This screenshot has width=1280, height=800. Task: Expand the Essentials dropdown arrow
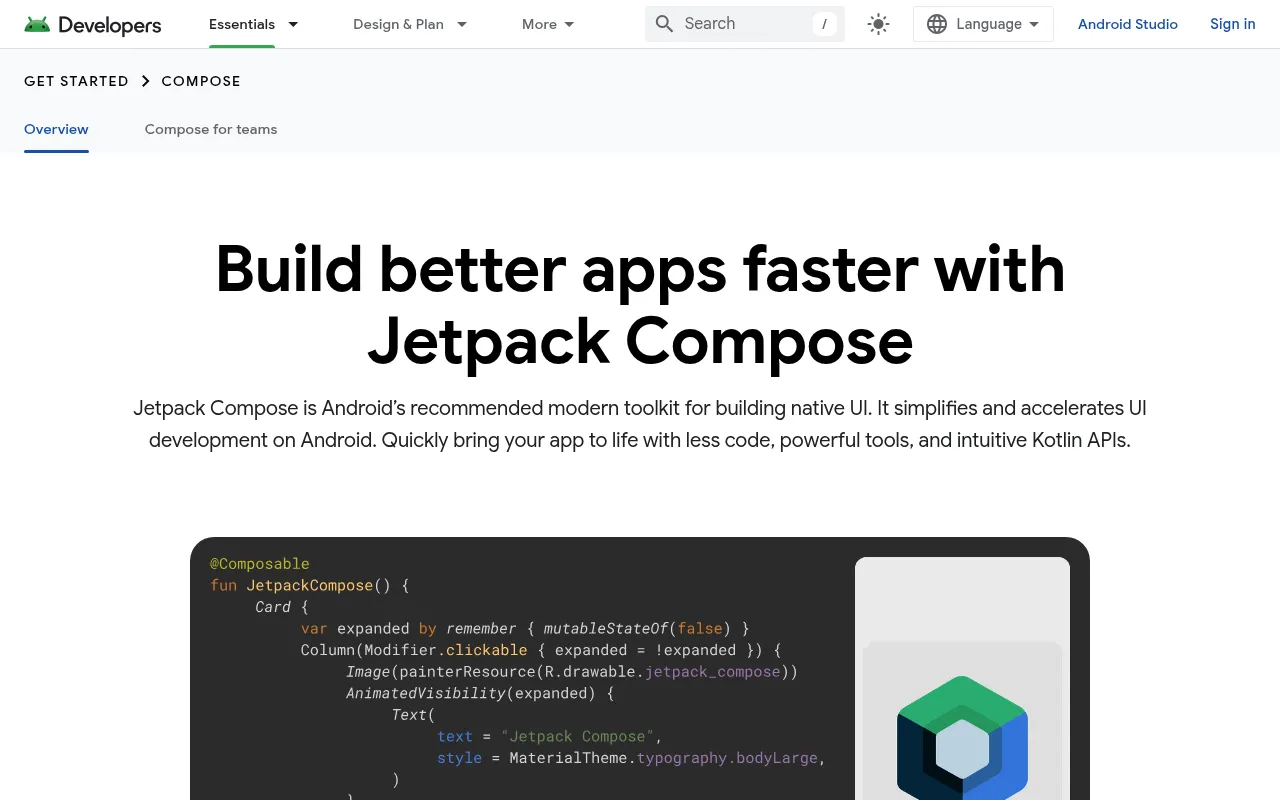click(293, 24)
